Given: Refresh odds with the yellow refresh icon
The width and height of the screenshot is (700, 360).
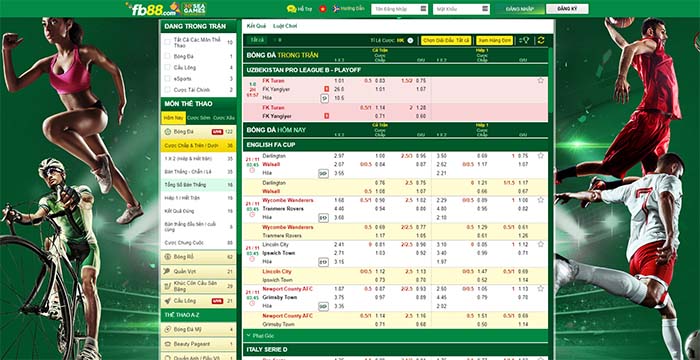Looking at the screenshot, I should pos(541,40).
